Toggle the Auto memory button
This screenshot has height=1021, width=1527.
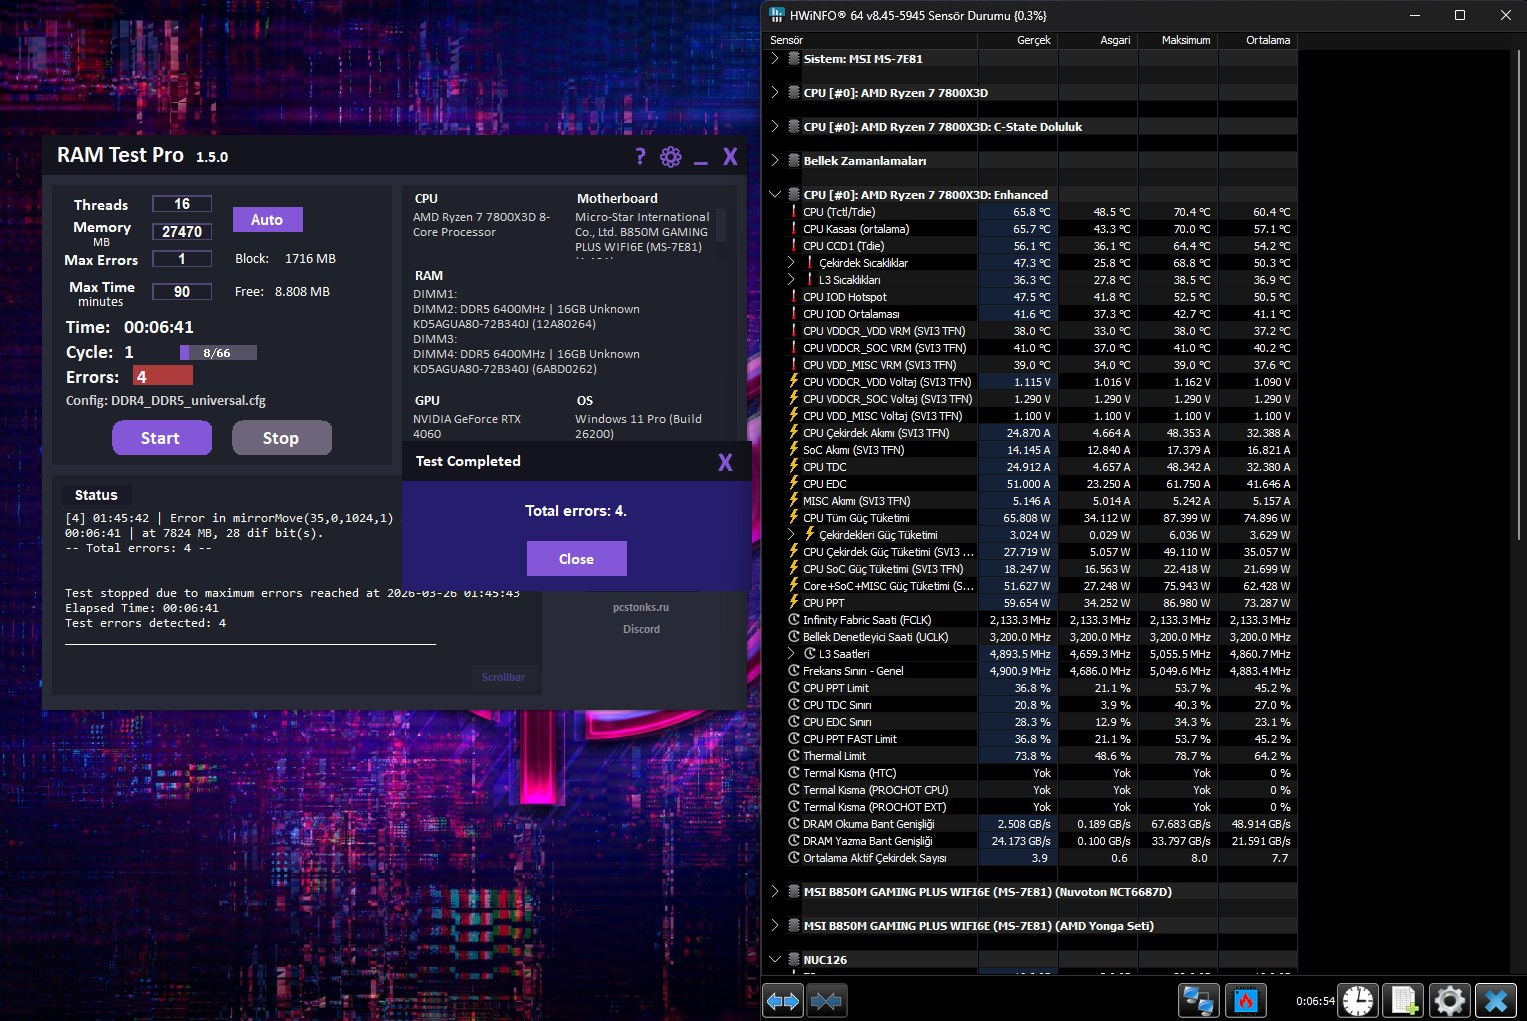(x=267, y=220)
